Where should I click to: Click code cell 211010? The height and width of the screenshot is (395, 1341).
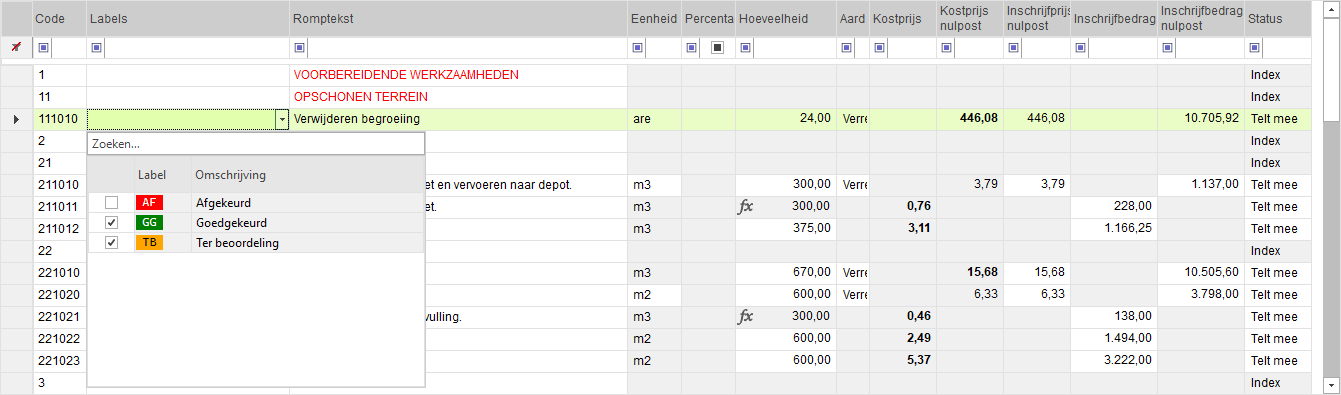[x=59, y=185]
